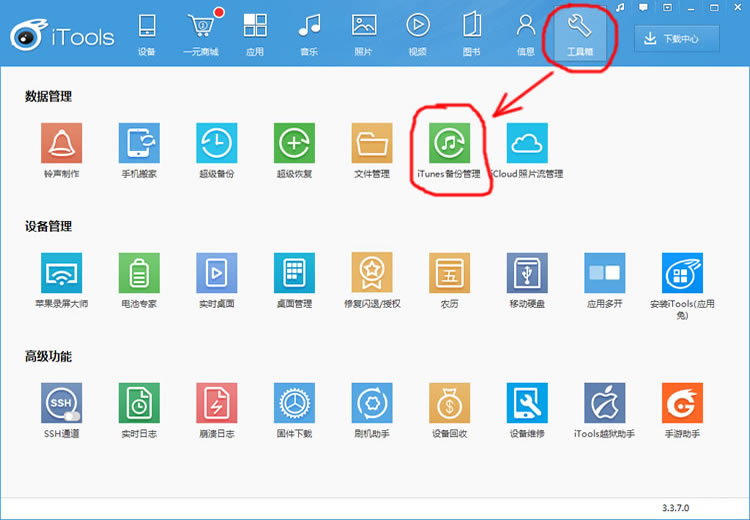Screen dimensions: 750x520
Task: Click 安装iTools(应用兔) install icon
Action: (x=682, y=273)
